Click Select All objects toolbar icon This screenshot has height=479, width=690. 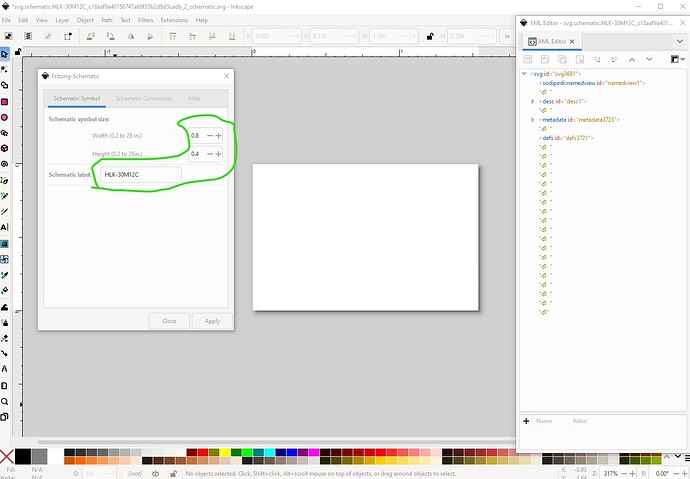coord(8,36)
